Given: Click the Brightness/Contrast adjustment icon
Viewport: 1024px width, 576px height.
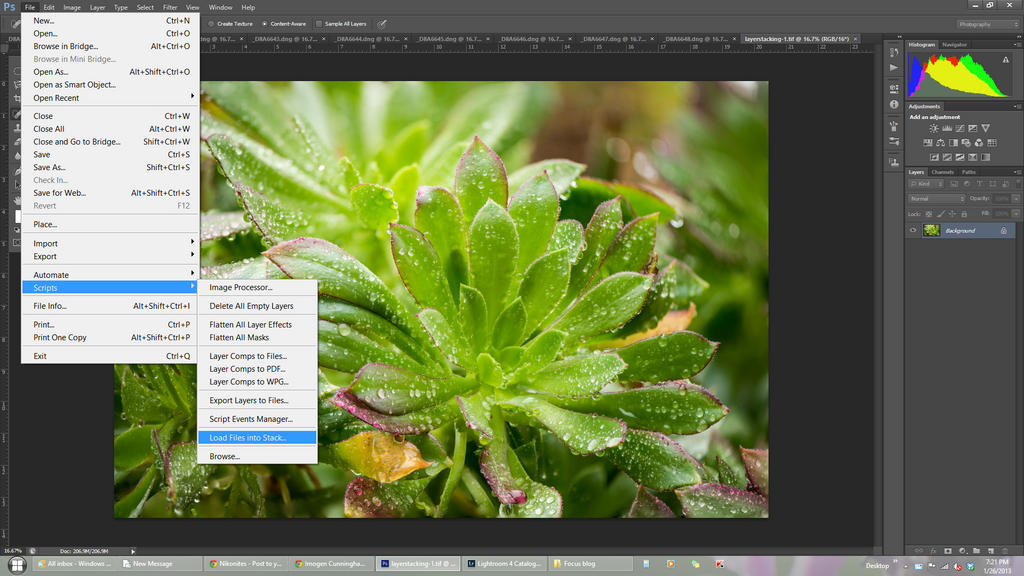Looking at the screenshot, I should click(x=934, y=129).
